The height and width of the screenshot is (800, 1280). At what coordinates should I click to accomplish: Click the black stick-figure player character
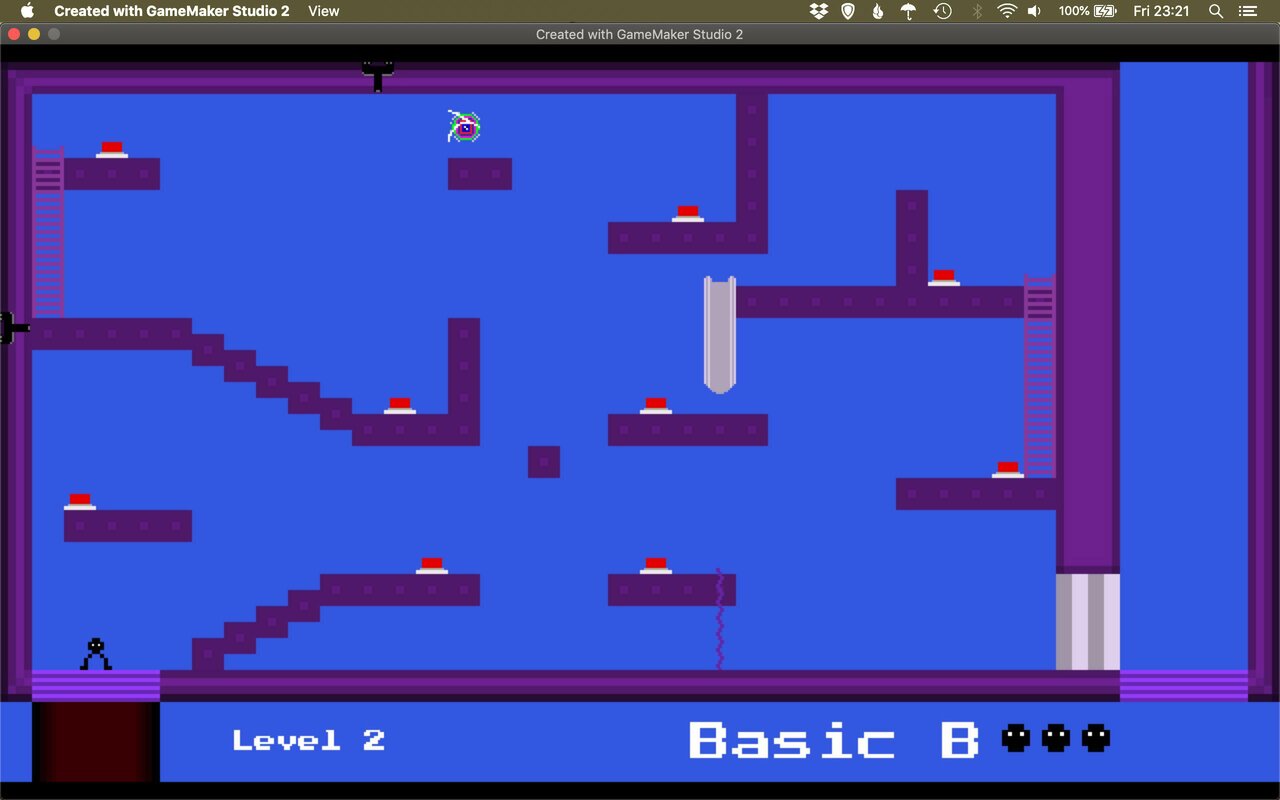pyautogui.click(x=96, y=654)
